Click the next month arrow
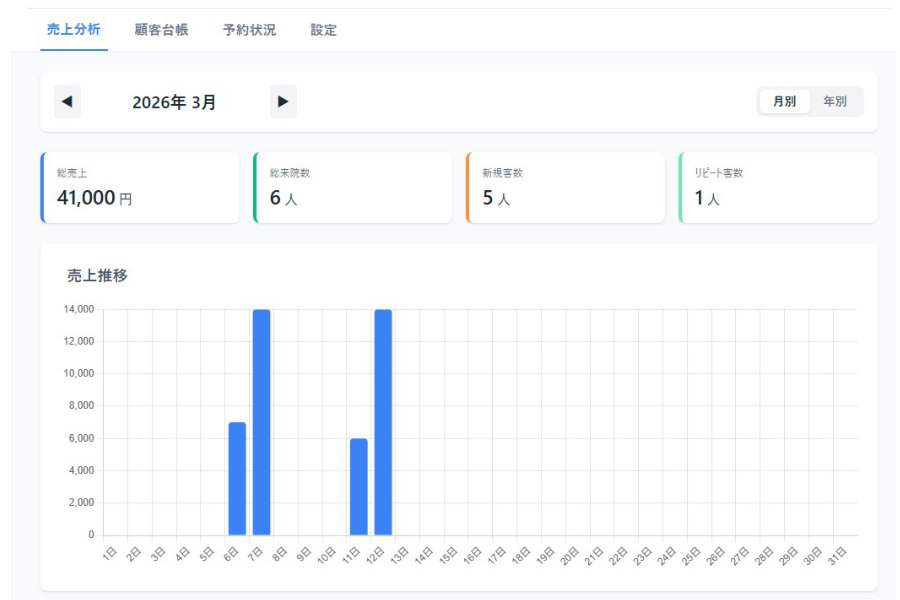Image resolution: width=900 pixels, height=600 pixels. click(x=283, y=101)
